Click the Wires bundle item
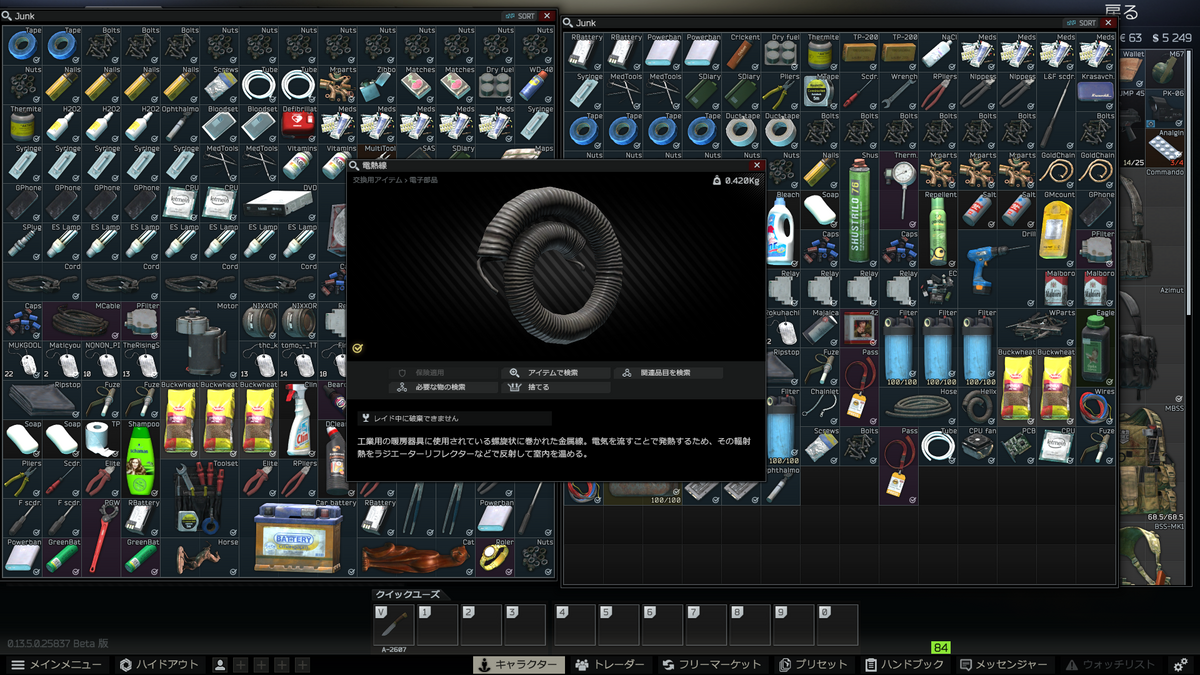Viewport: 1200px width, 675px height. pyautogui.click(x=1096, y=406)
